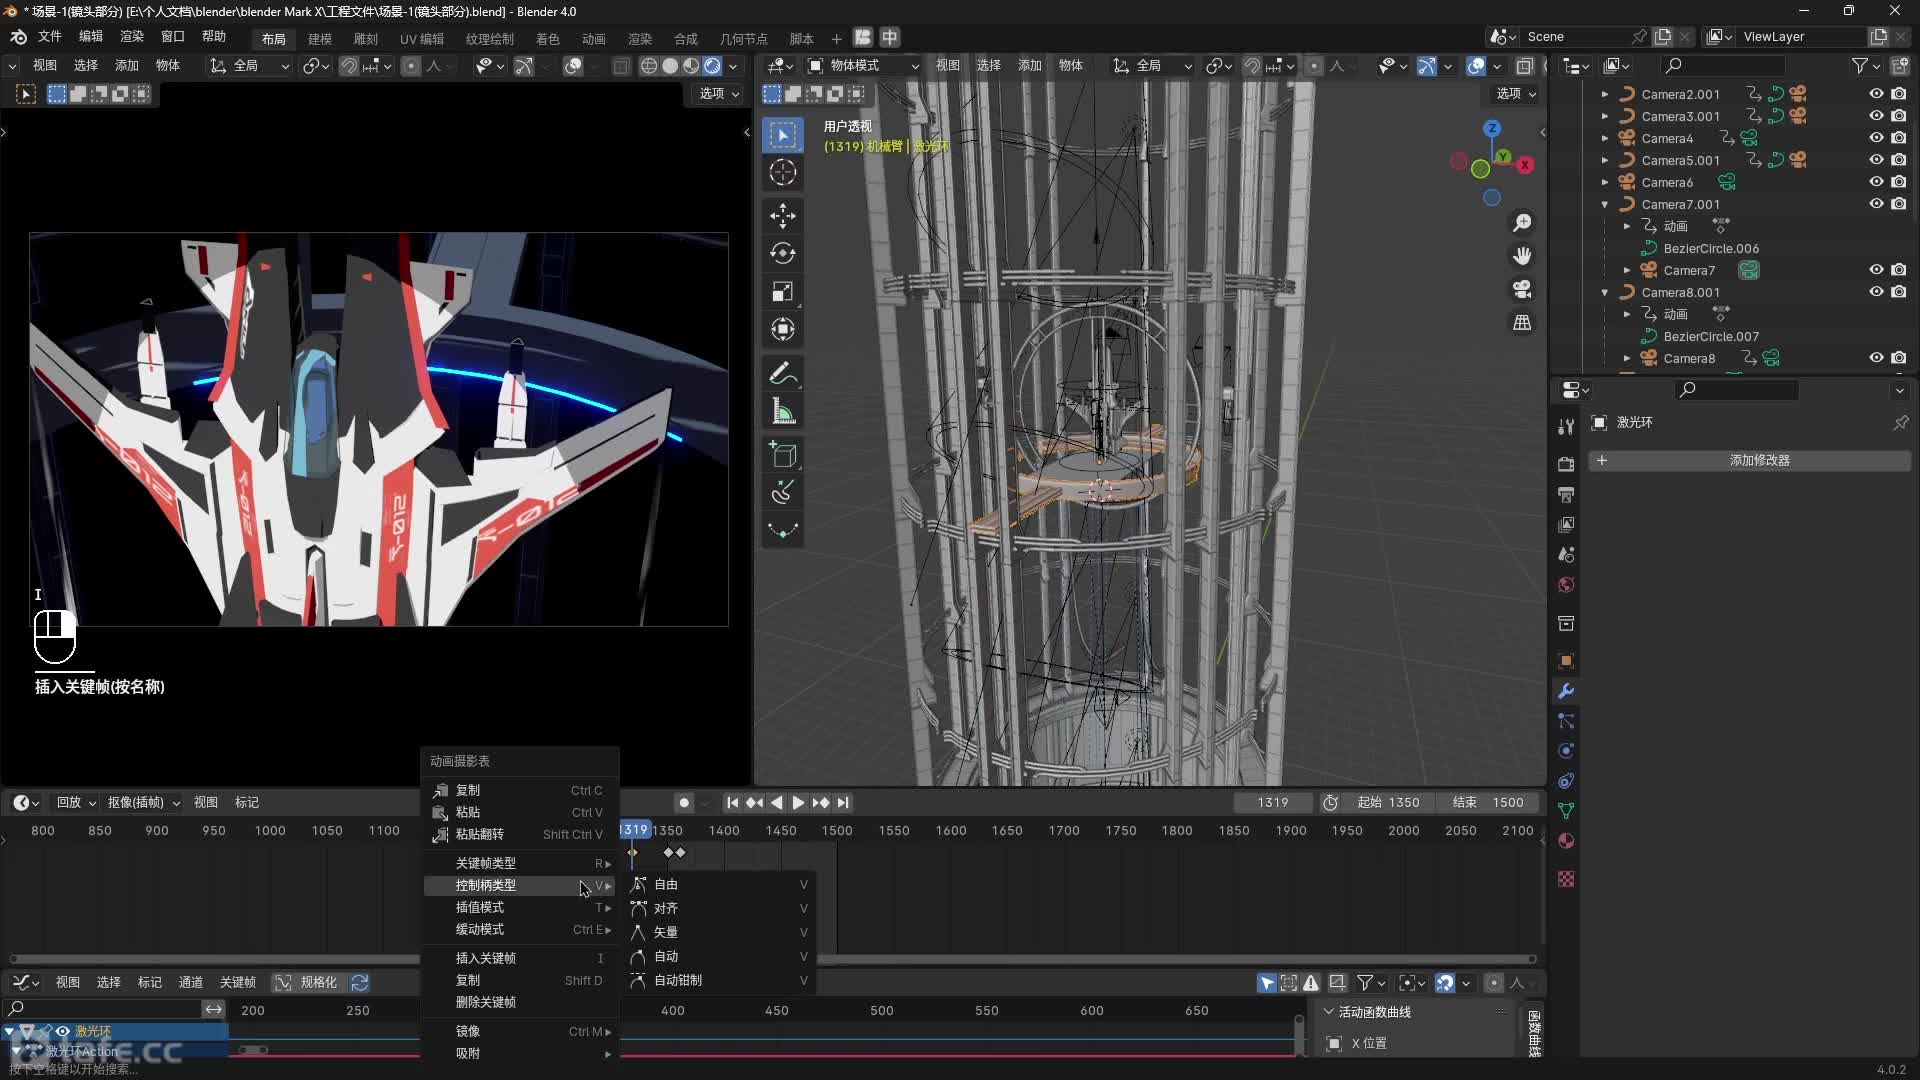Toggle auto keying record button

(x=684, y=803)
